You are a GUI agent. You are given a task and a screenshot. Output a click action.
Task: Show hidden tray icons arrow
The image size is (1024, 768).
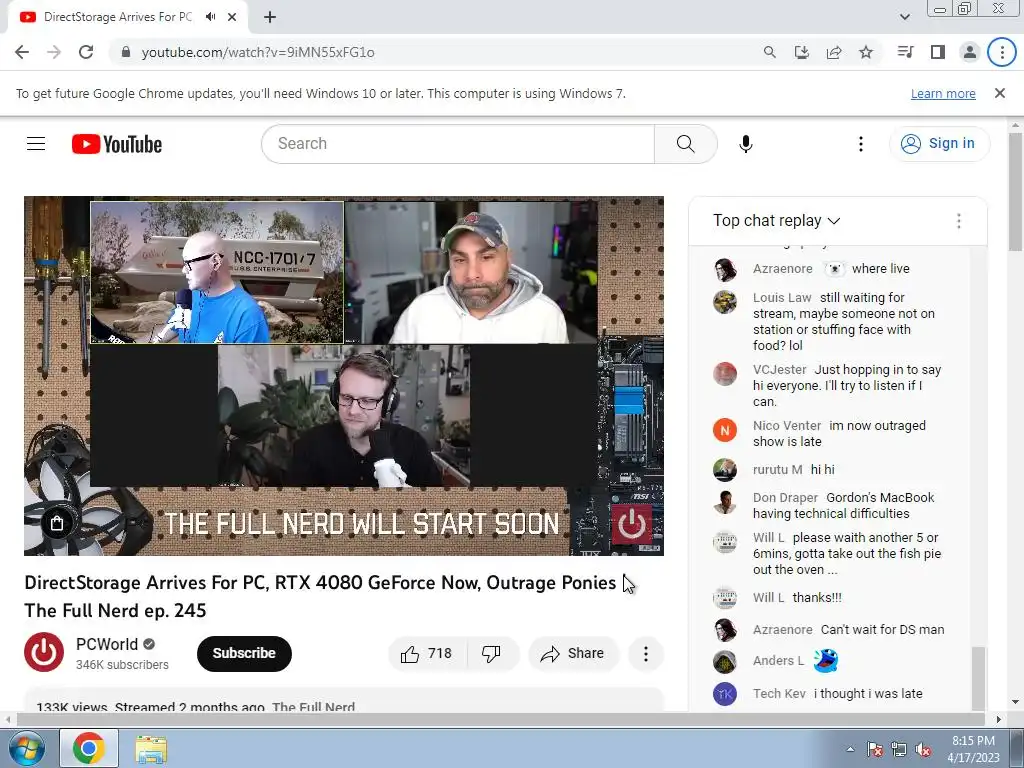(850, 749)
